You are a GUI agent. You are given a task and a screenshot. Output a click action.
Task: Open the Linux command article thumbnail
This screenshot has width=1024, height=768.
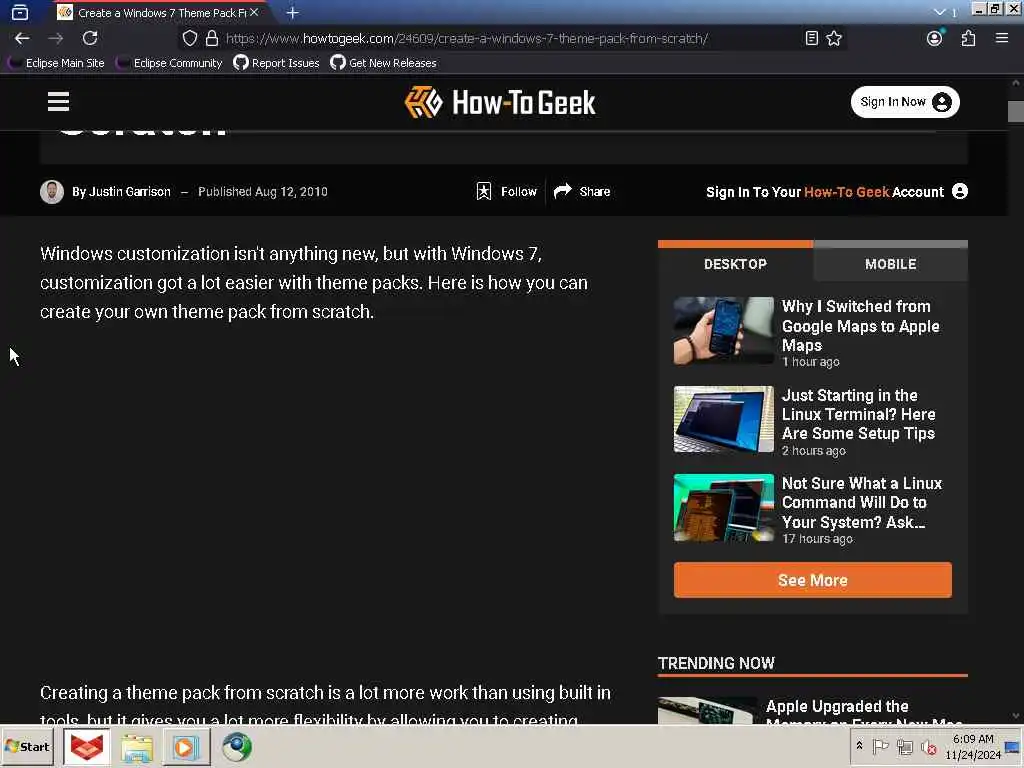click(x=724, y=507)
